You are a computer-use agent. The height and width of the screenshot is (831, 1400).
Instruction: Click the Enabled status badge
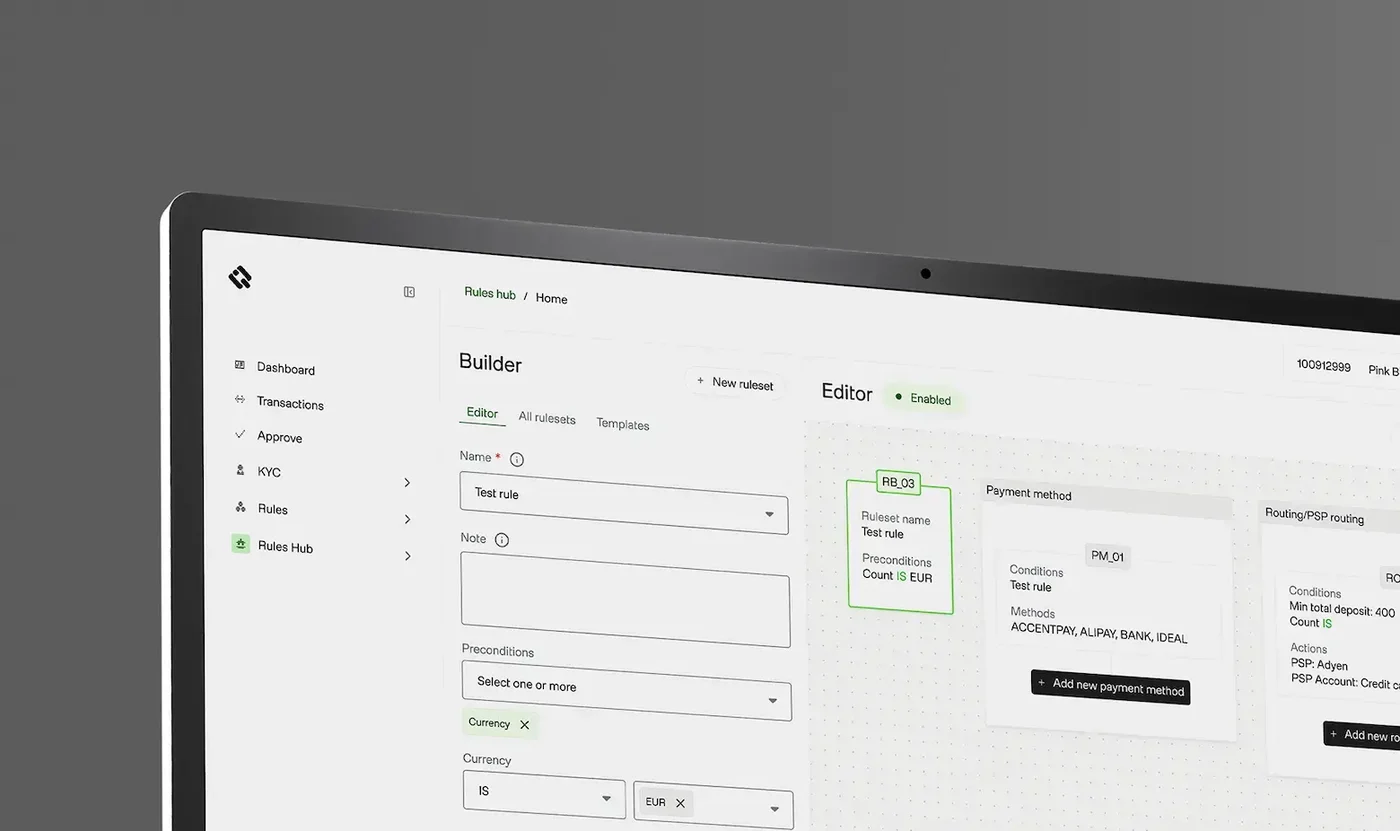pyautogui.click(x=923, y=398)
